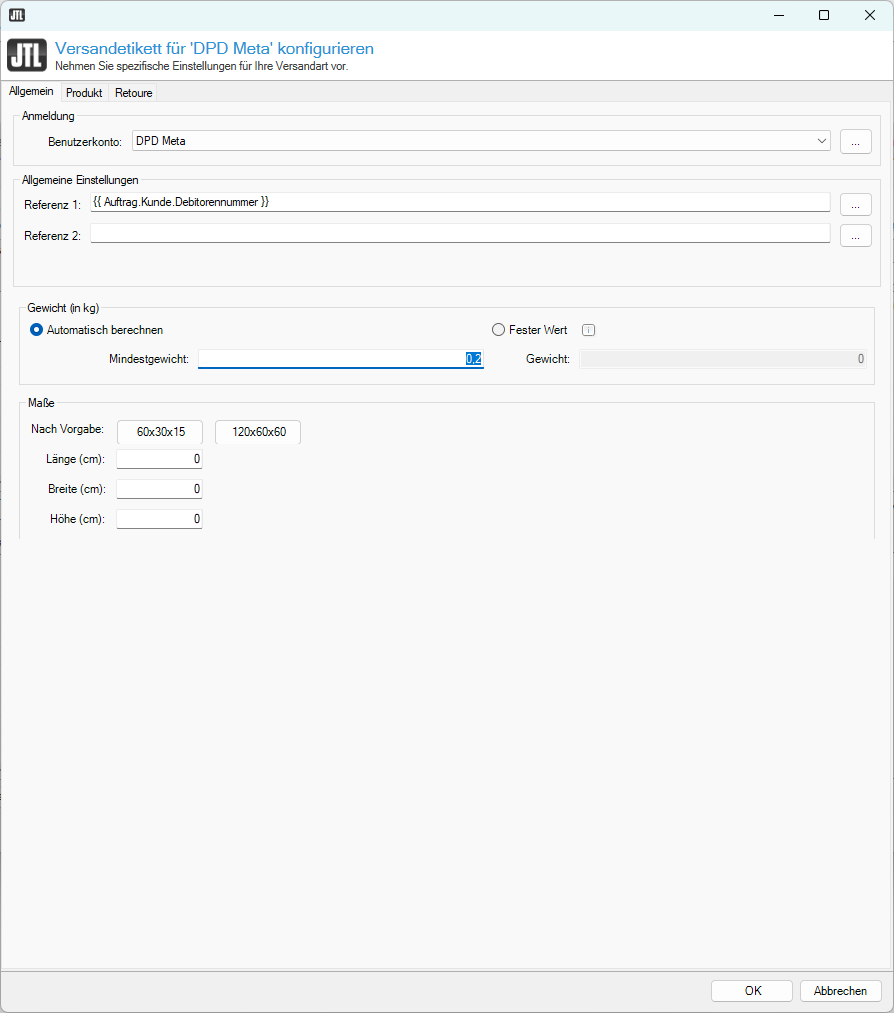Open the ellipsis button for Referenz 2

[855, 236]
